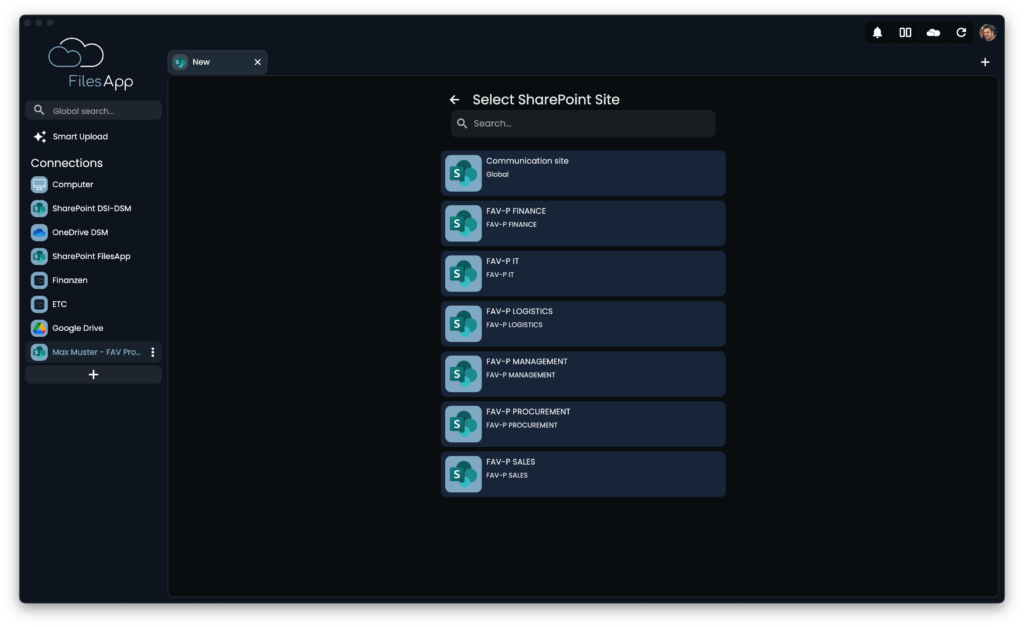Click the Computer monitor icon

(39, 185)
